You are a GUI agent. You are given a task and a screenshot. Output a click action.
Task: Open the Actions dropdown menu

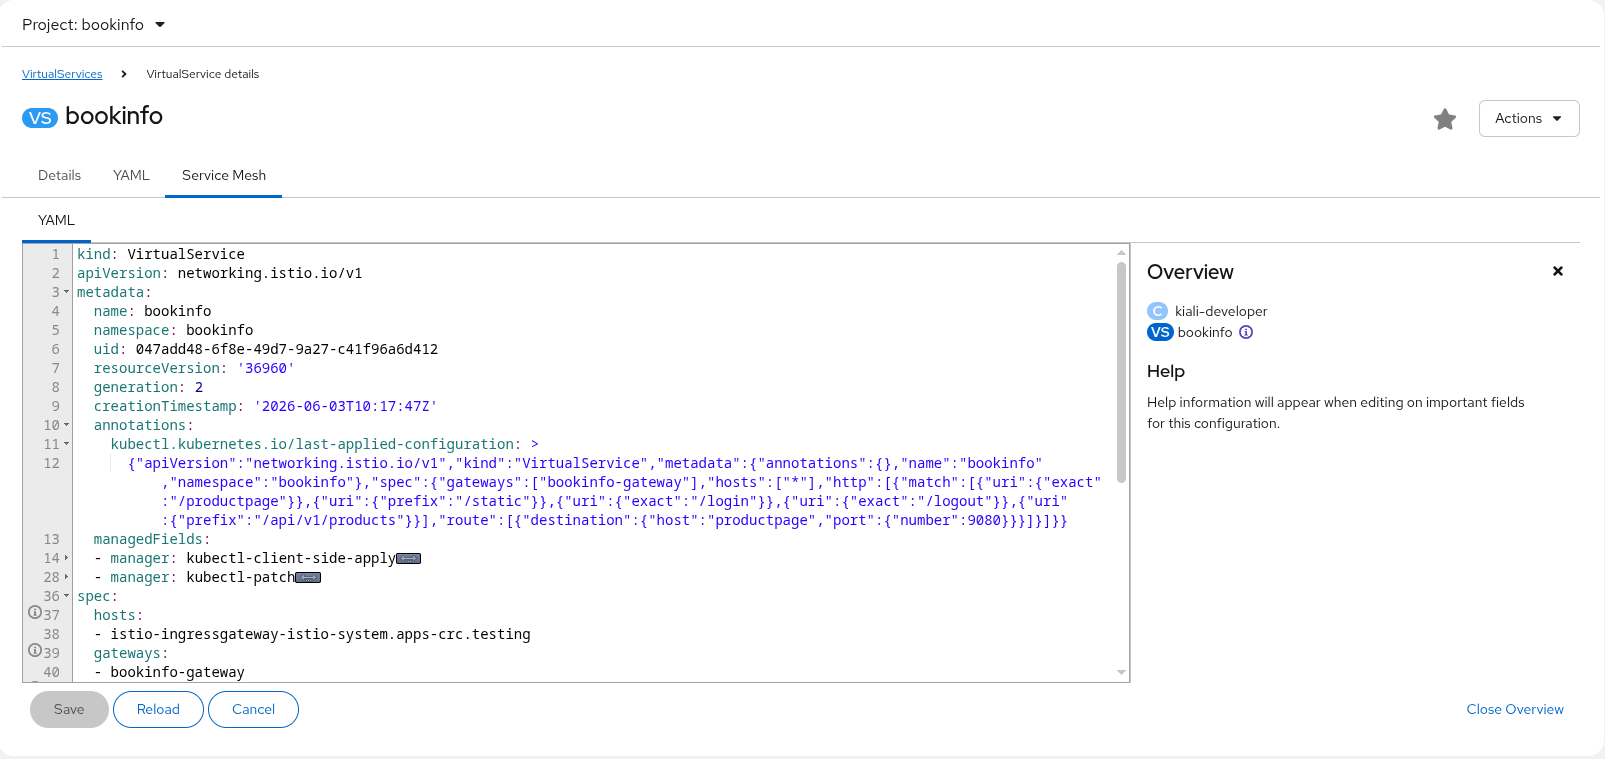(1529, 118)
